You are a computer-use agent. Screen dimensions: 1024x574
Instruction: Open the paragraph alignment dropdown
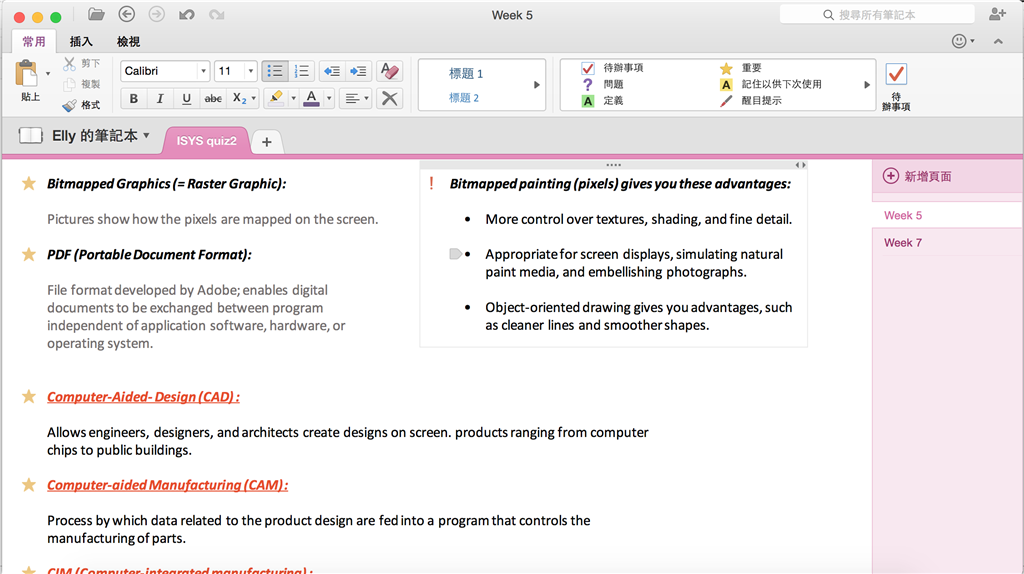(x=356, y=99)
